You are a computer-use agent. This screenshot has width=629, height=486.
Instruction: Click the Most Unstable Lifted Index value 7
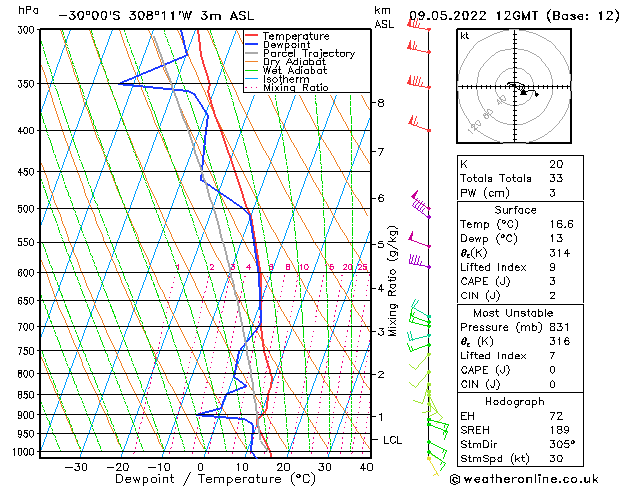coord(553,356)
